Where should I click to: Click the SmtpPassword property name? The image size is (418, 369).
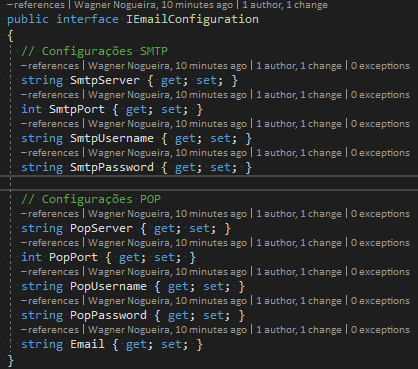point(112,167)
